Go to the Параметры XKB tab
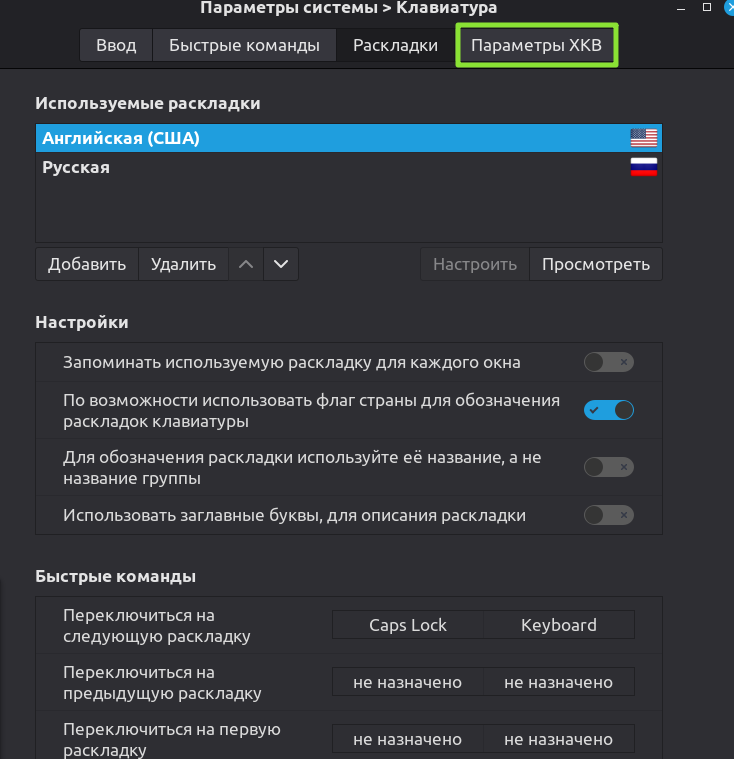Viewport: 734px width, 759px height. [x=537, y=45]
